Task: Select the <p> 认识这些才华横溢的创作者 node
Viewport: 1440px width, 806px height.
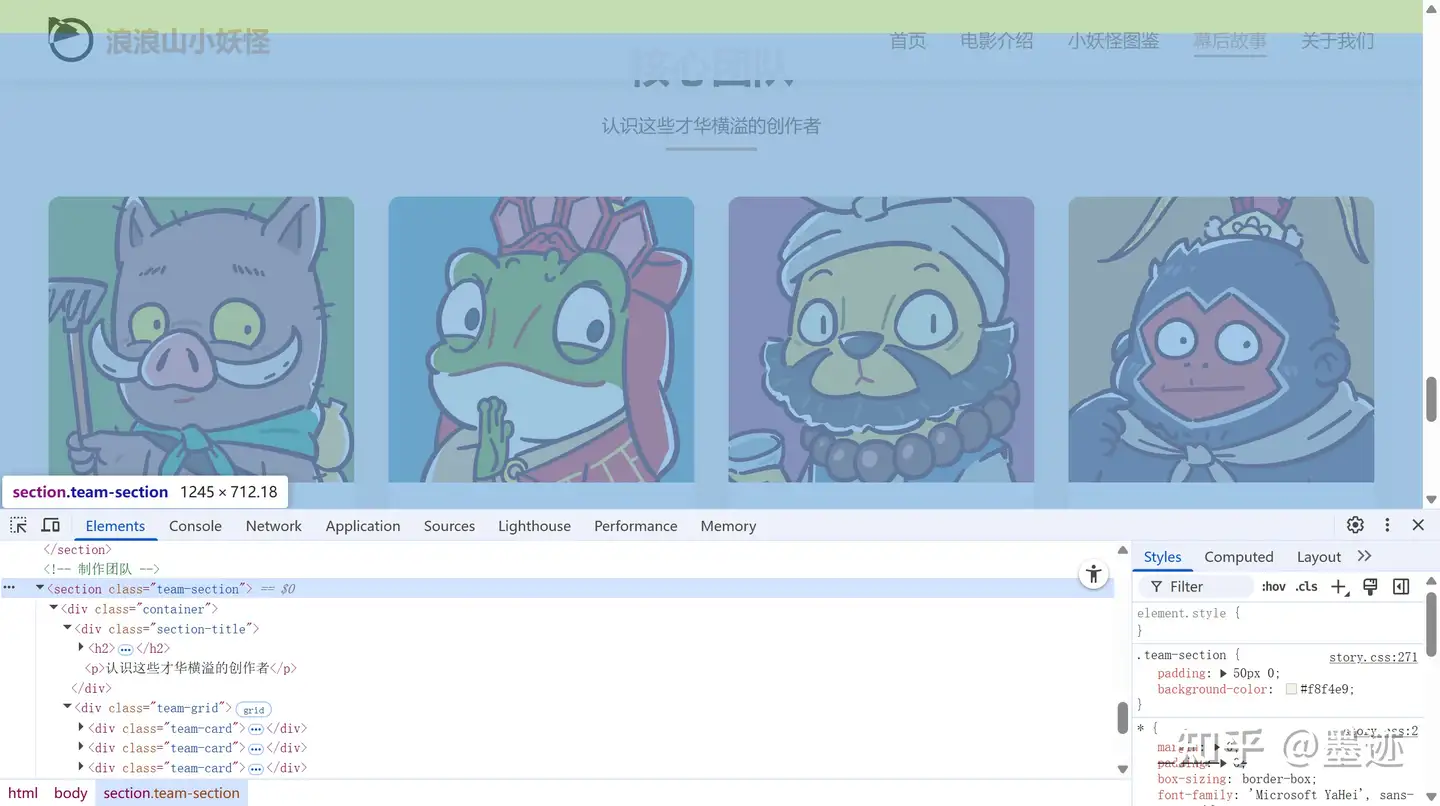Action: coord(191,668)
